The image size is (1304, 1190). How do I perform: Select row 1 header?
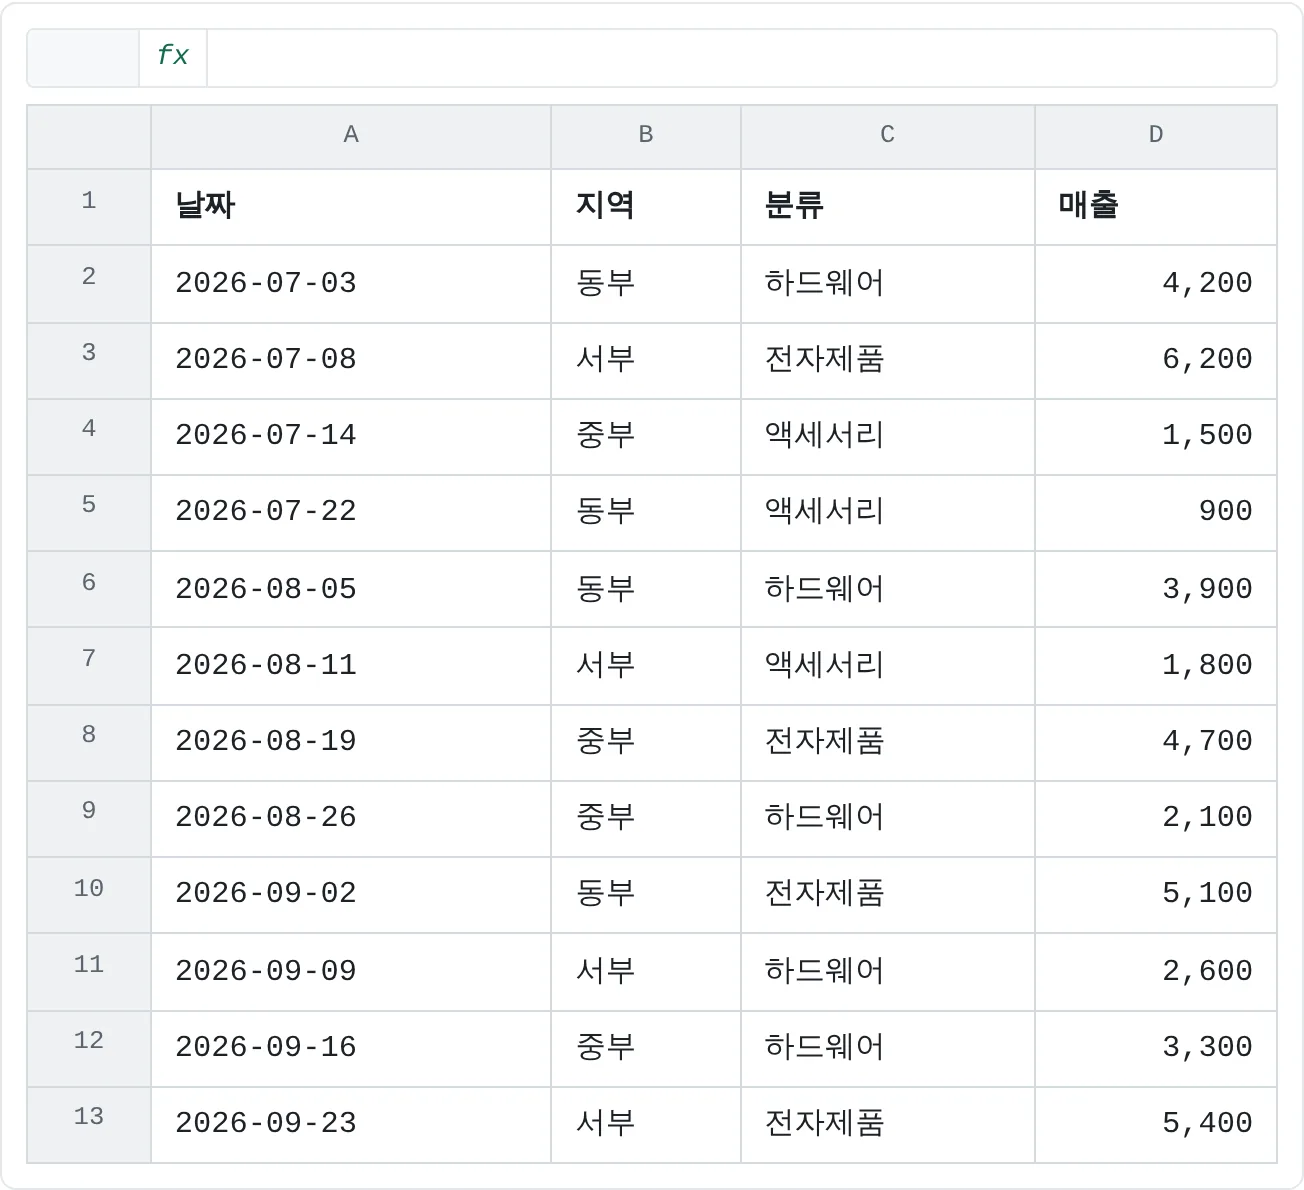click(89, 207)
